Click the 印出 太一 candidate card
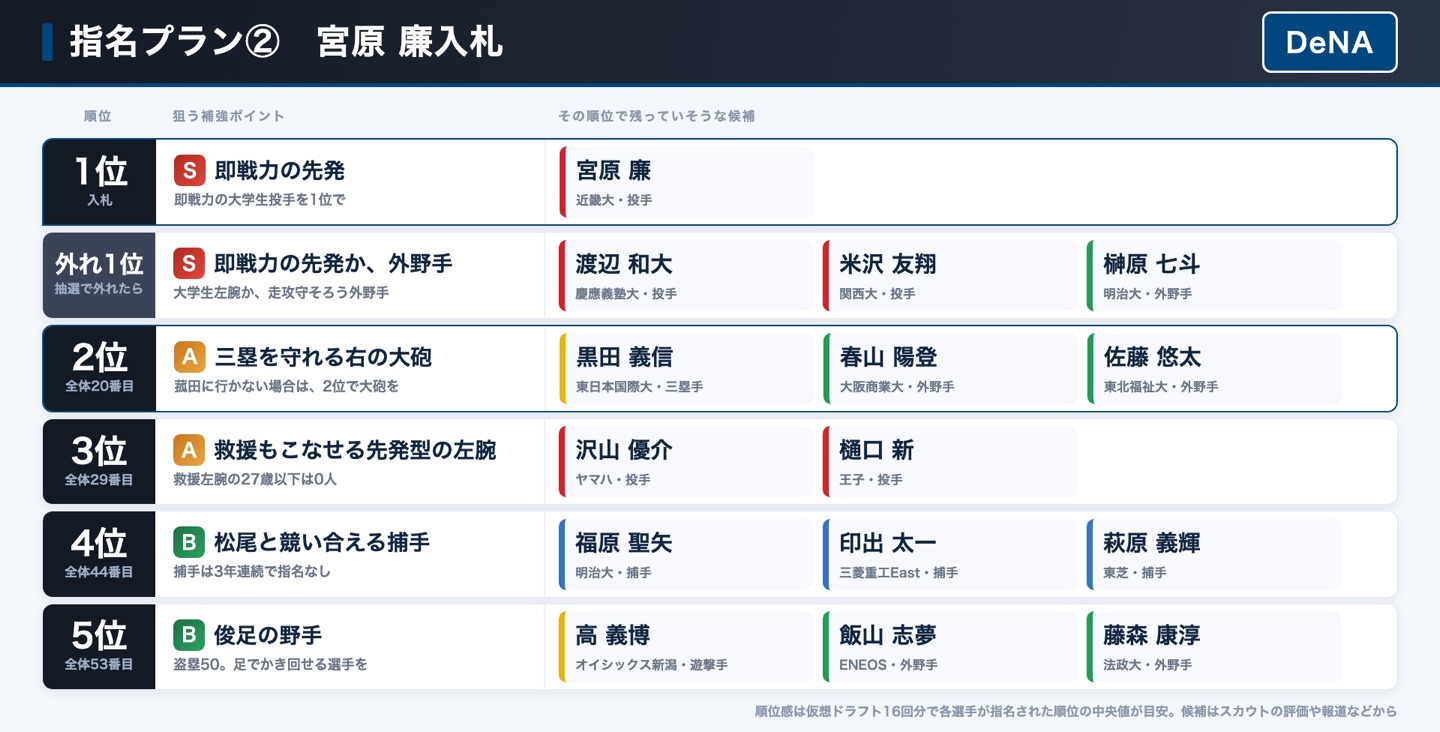The width and height of the screenshot is (1440, 732). coord(950,554)
